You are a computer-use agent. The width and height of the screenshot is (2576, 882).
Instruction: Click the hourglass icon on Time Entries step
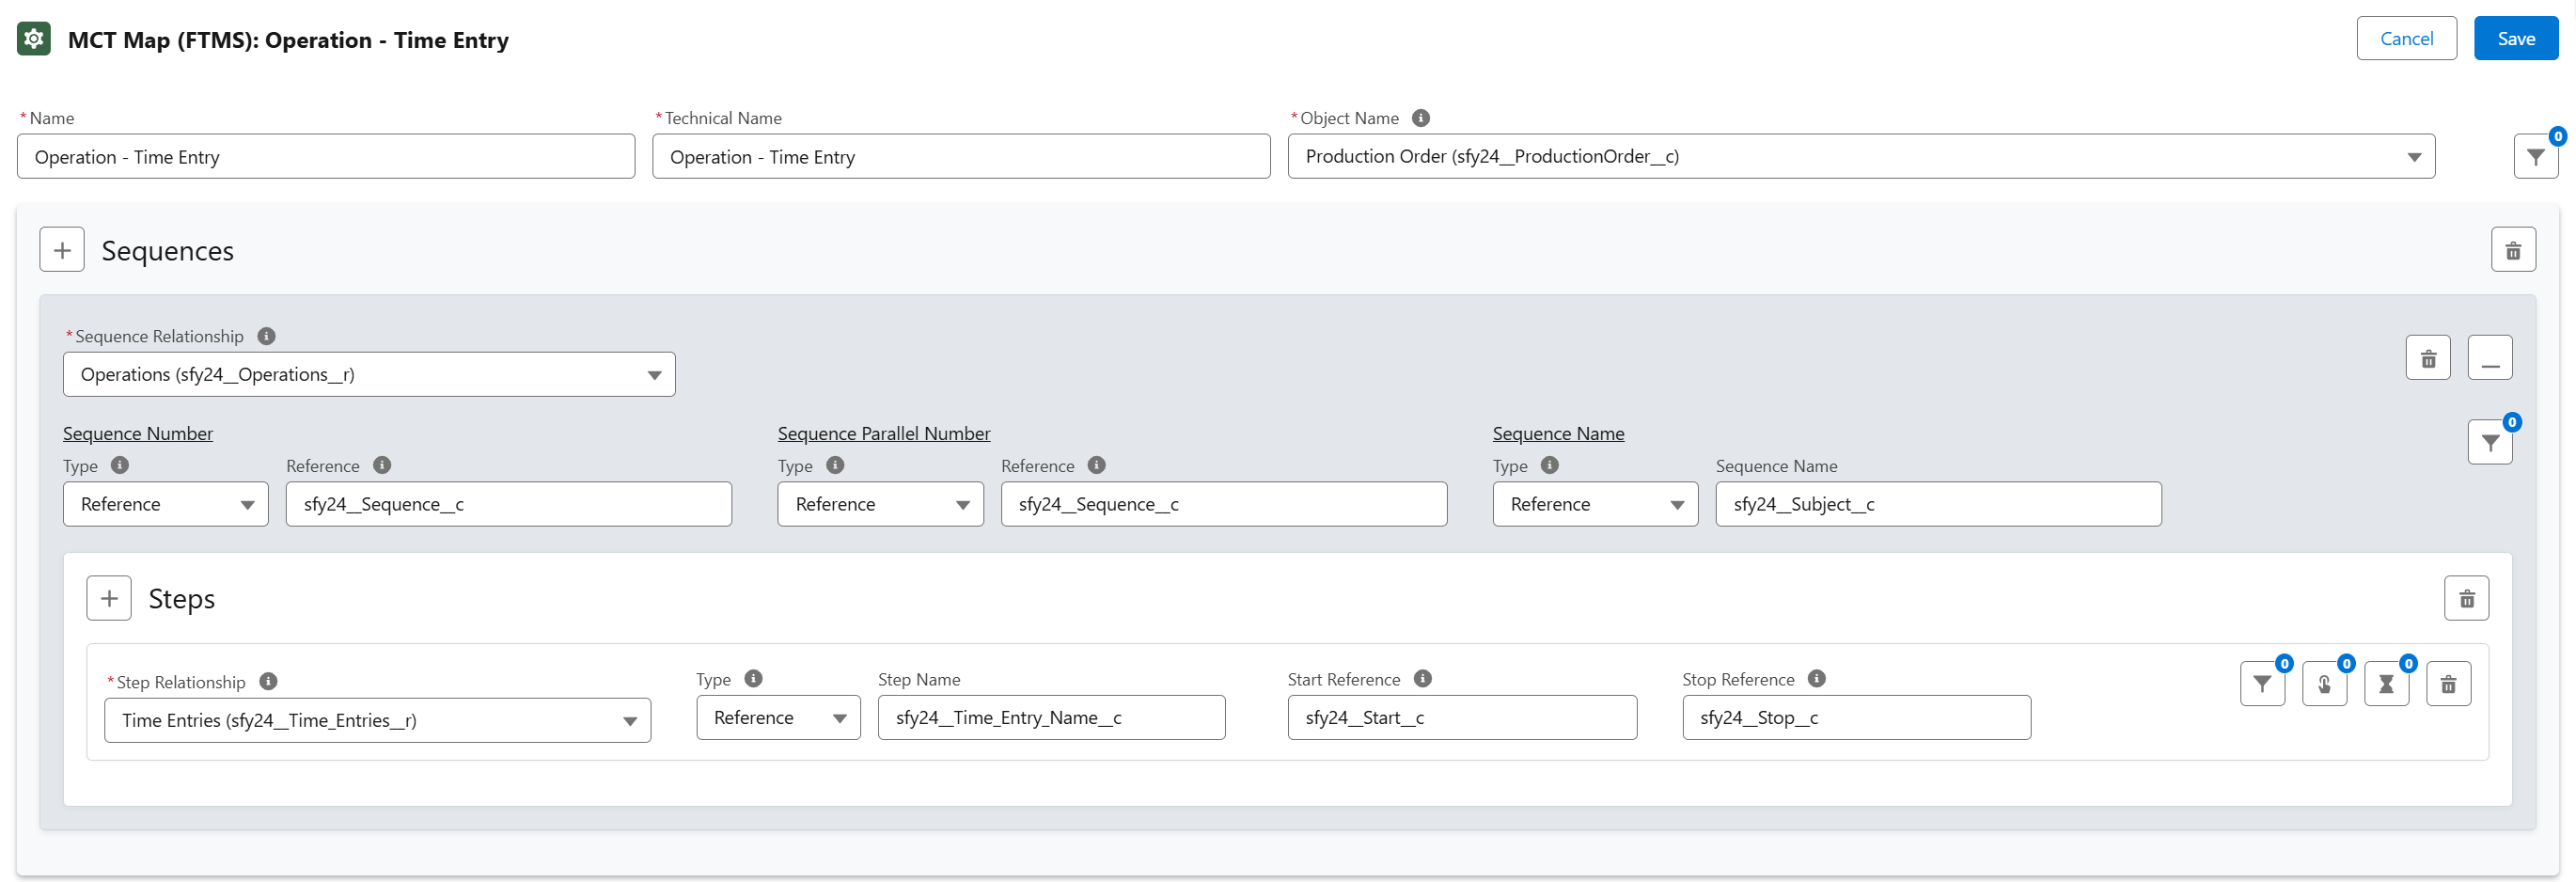click(x=2386, y=684)
